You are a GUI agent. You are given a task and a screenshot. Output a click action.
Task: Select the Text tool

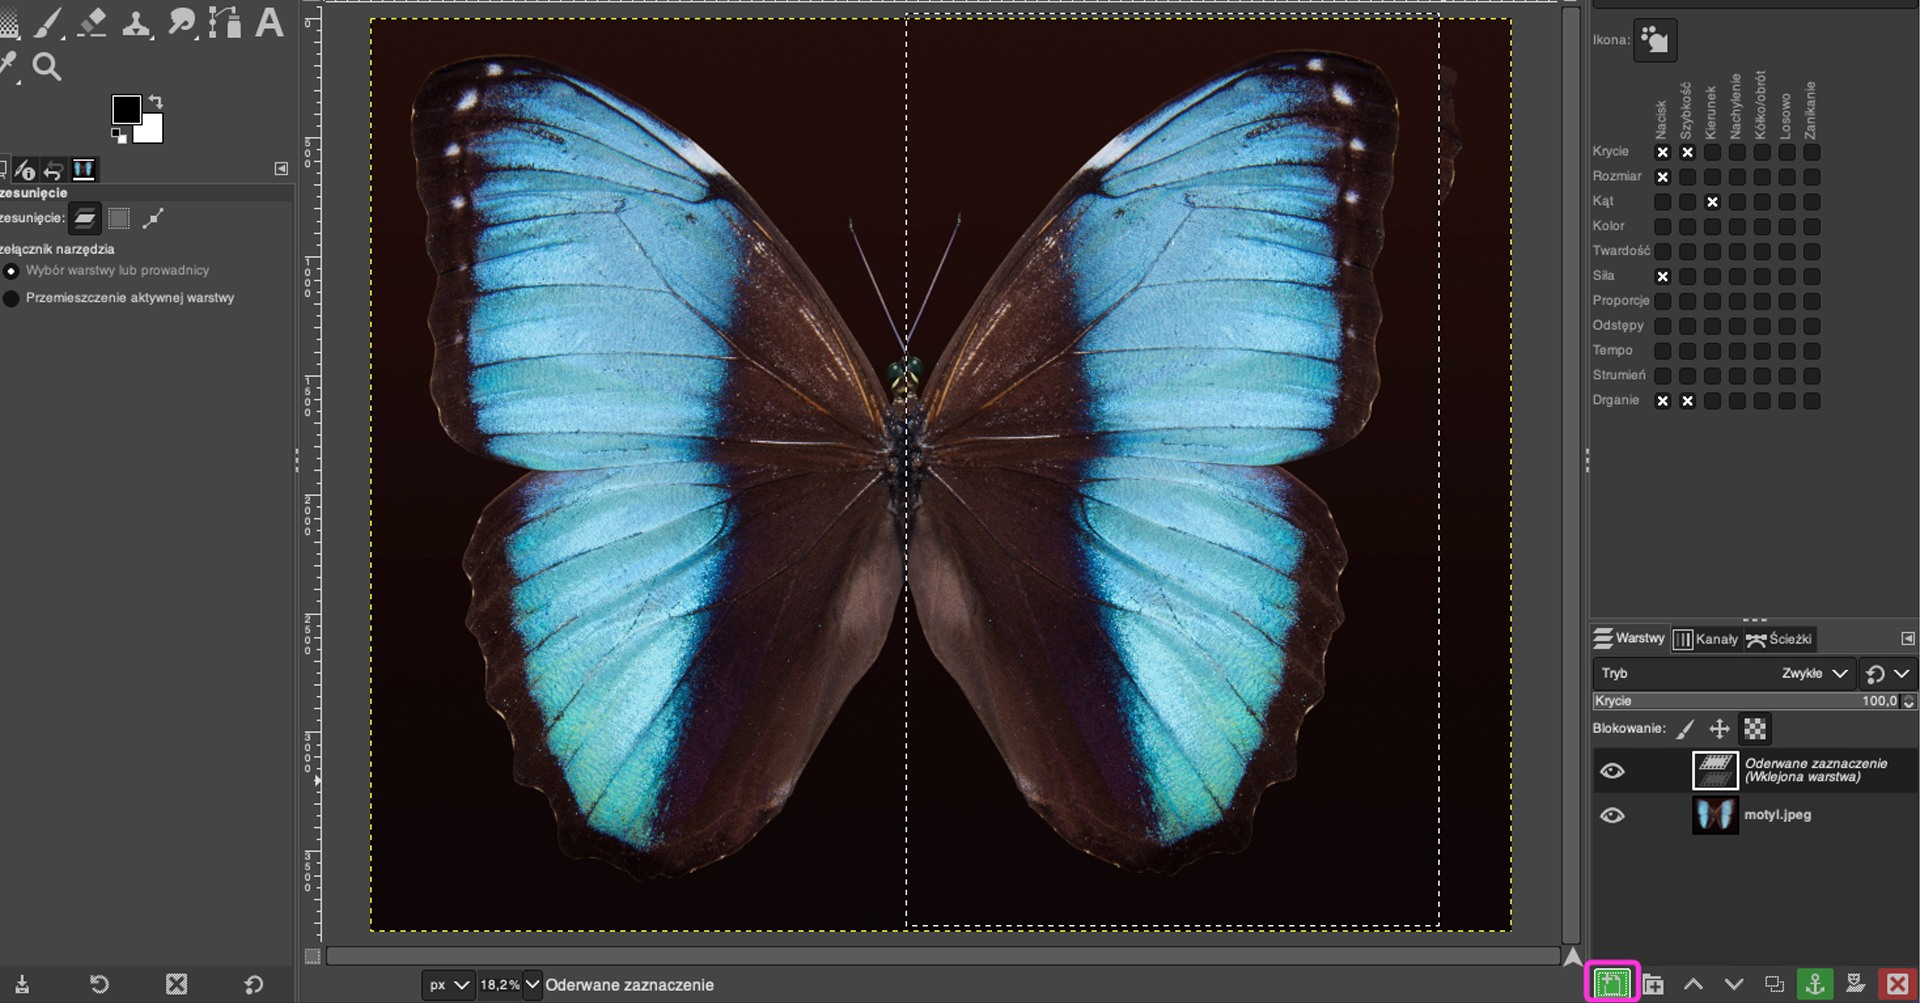point(269,22)
